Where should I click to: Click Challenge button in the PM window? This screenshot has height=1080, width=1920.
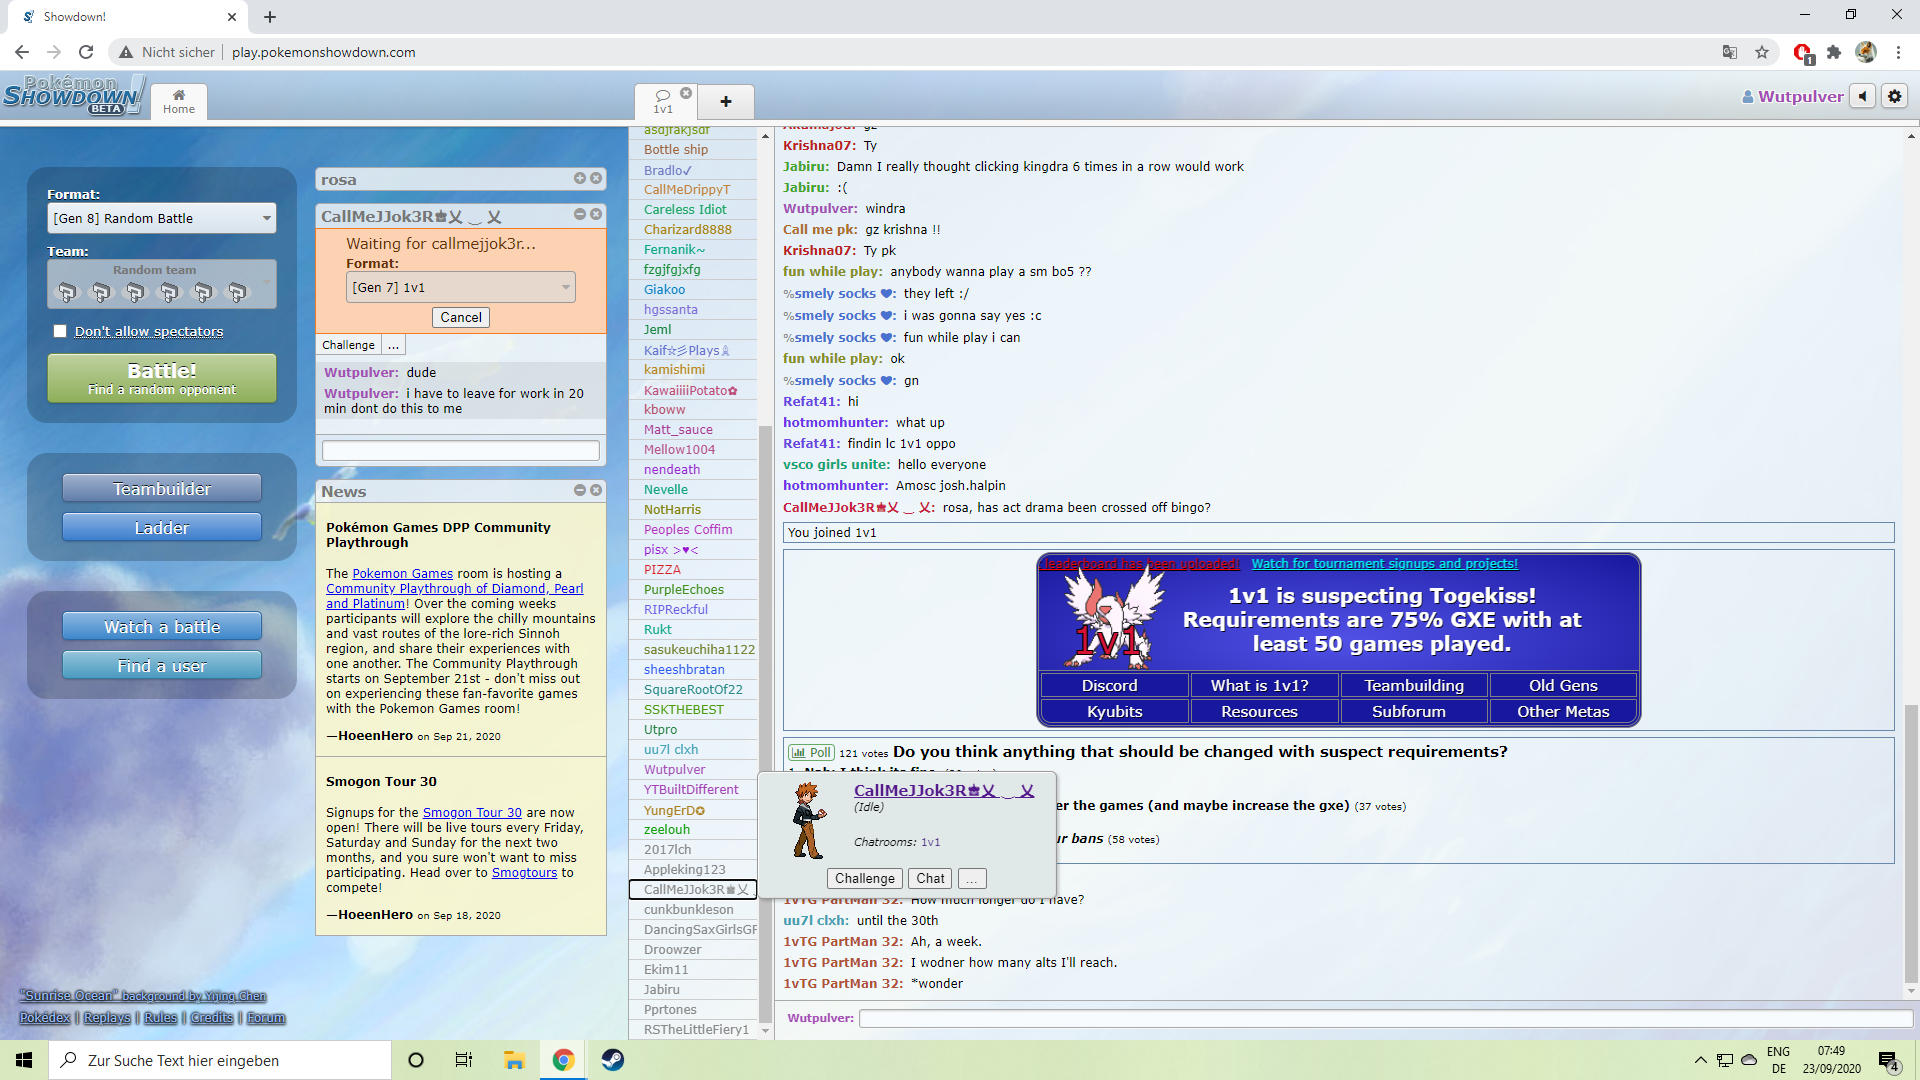point(348,345)
